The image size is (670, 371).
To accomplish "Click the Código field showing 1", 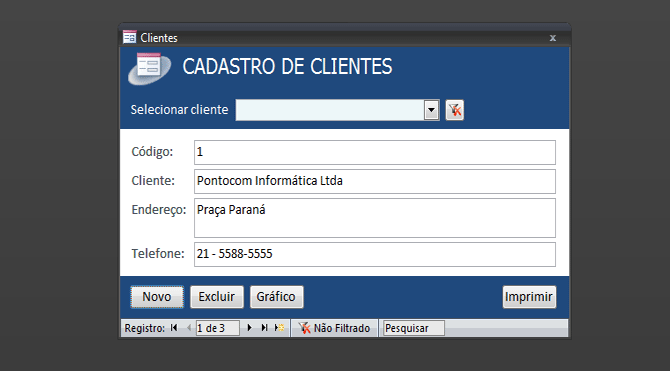I will (x=375, y=152).
